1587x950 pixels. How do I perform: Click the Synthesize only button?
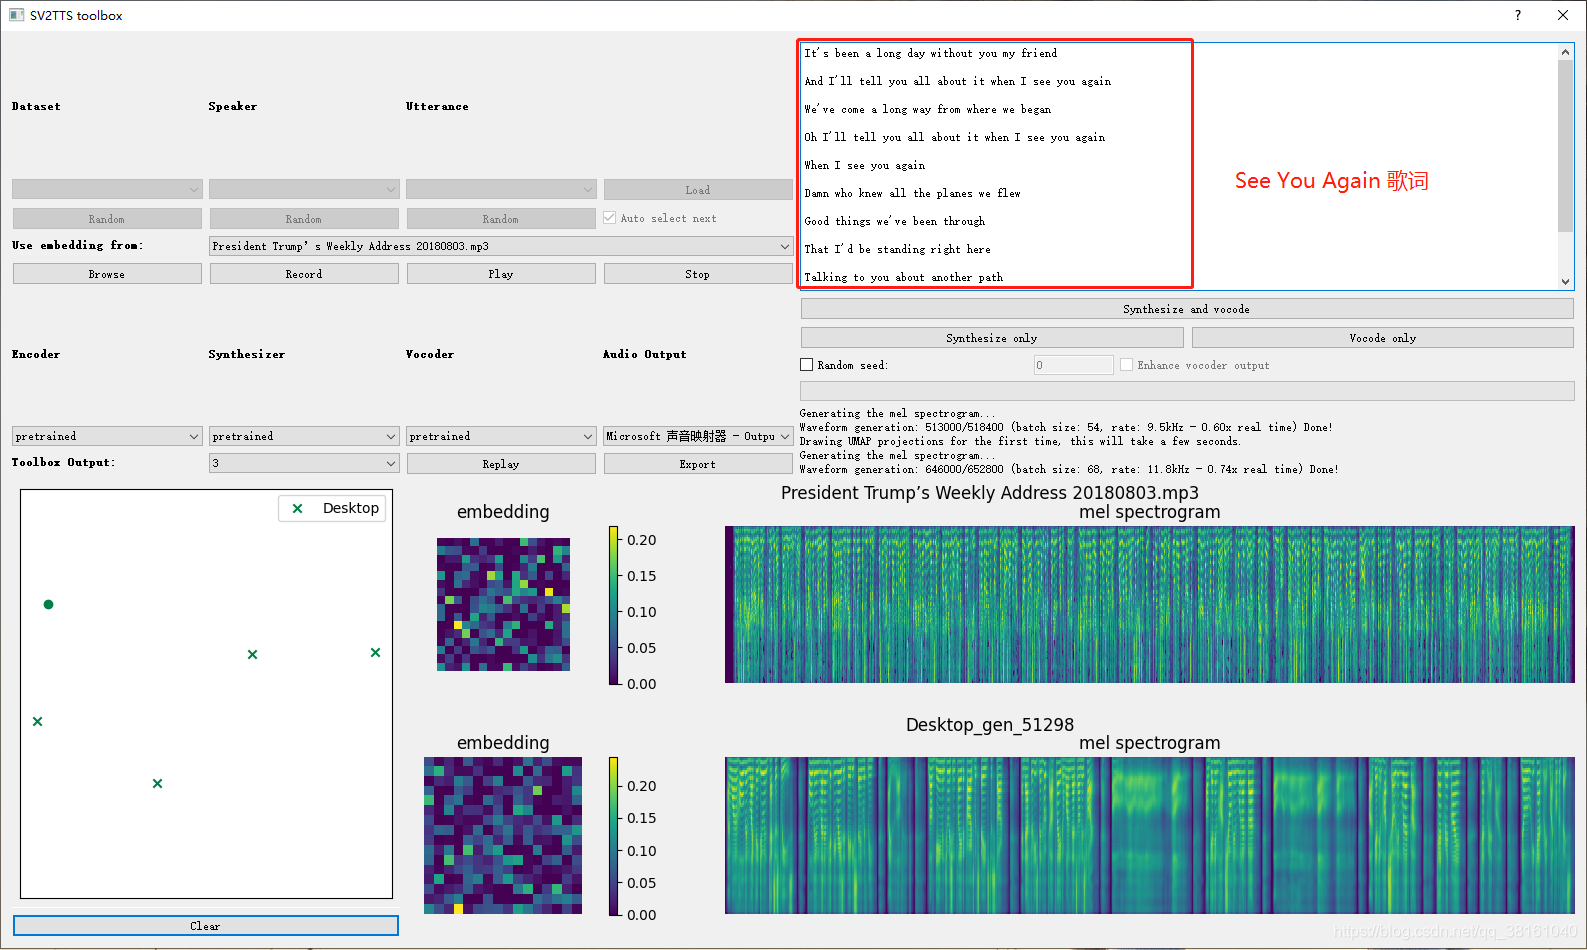[992, 338]
